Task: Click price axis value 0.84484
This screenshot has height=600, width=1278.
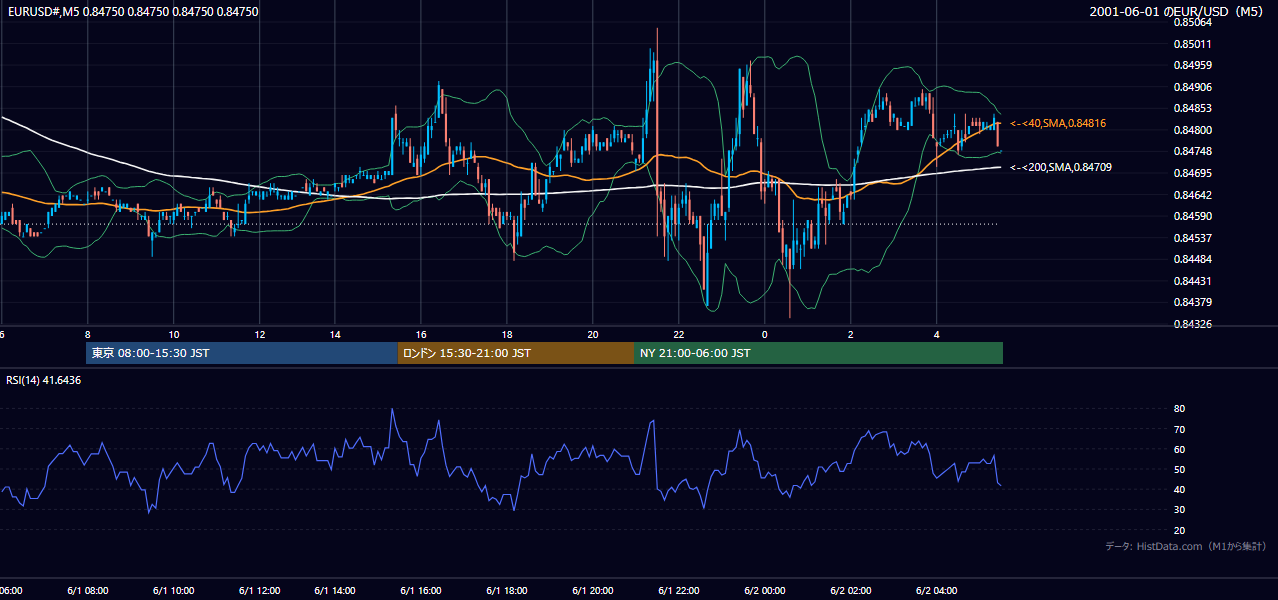Action: (1192, 259)
